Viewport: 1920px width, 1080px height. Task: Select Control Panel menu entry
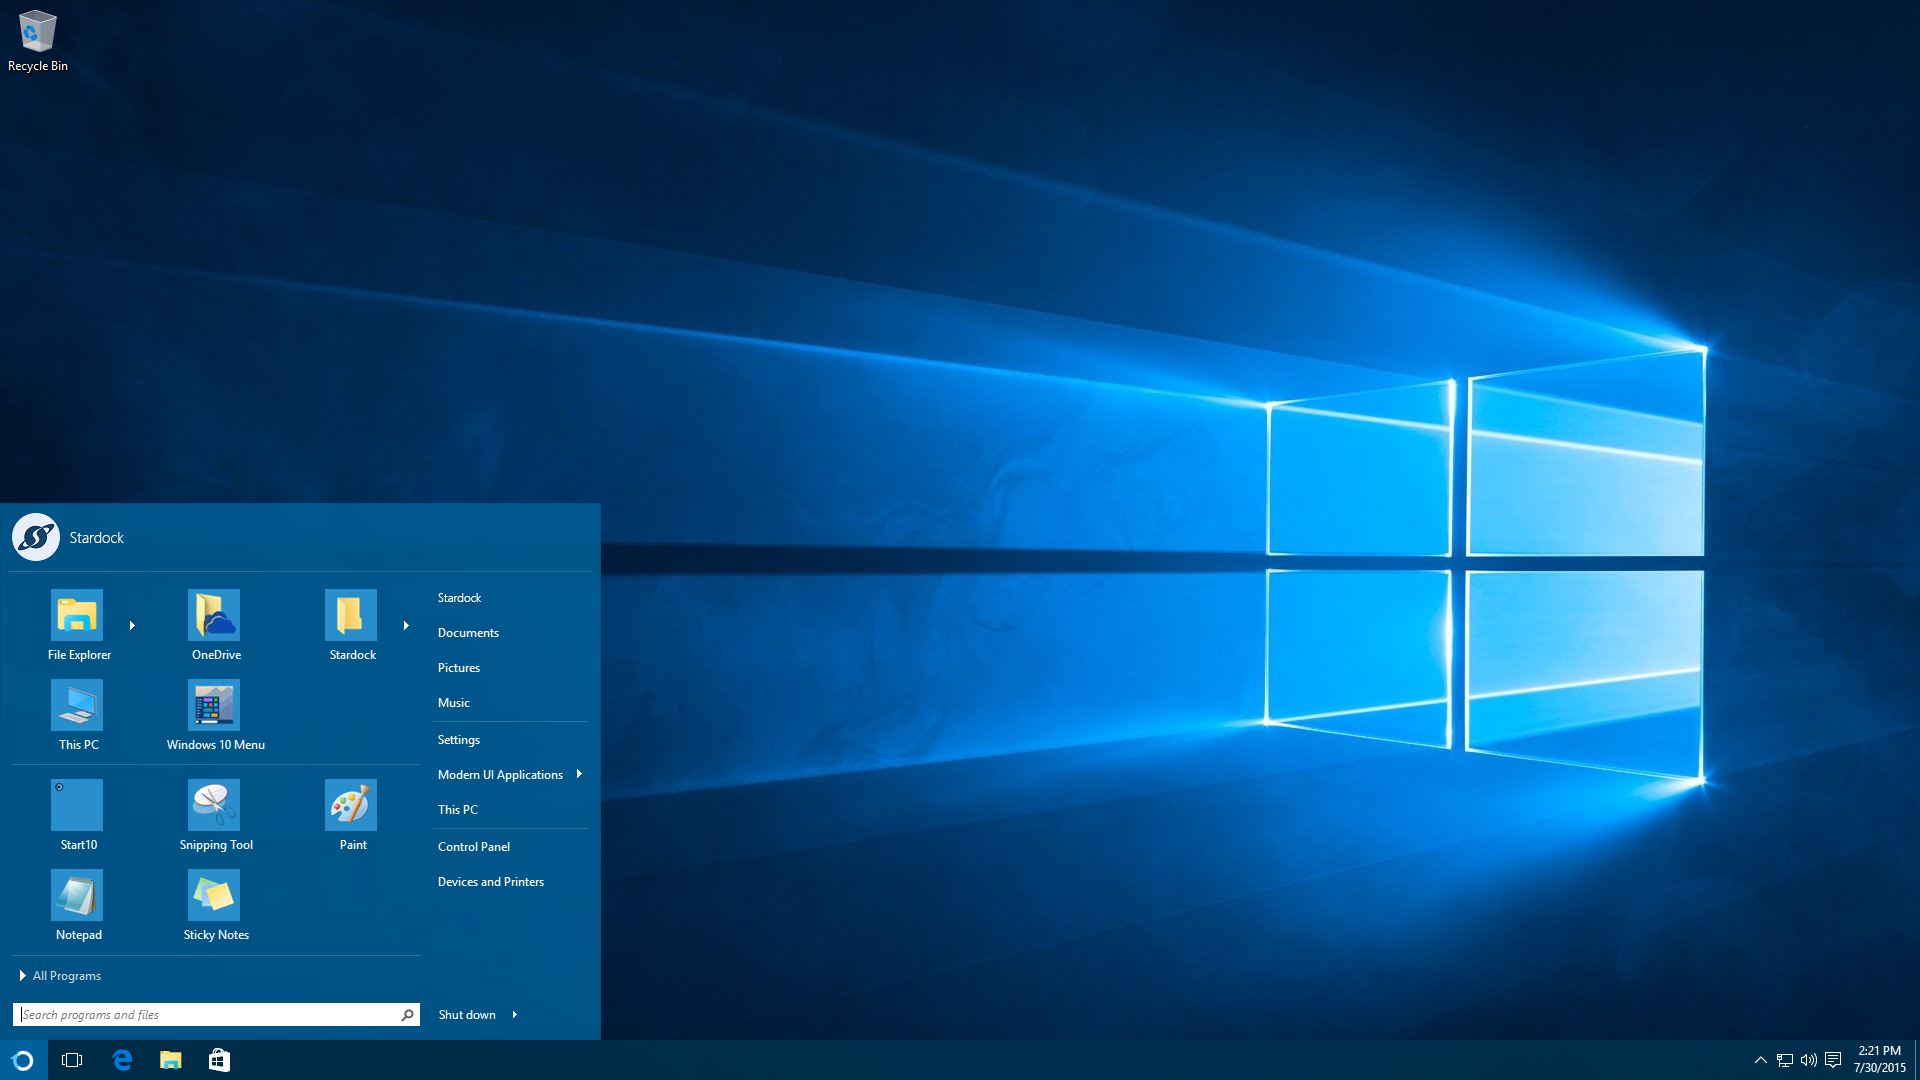[474, 847]
